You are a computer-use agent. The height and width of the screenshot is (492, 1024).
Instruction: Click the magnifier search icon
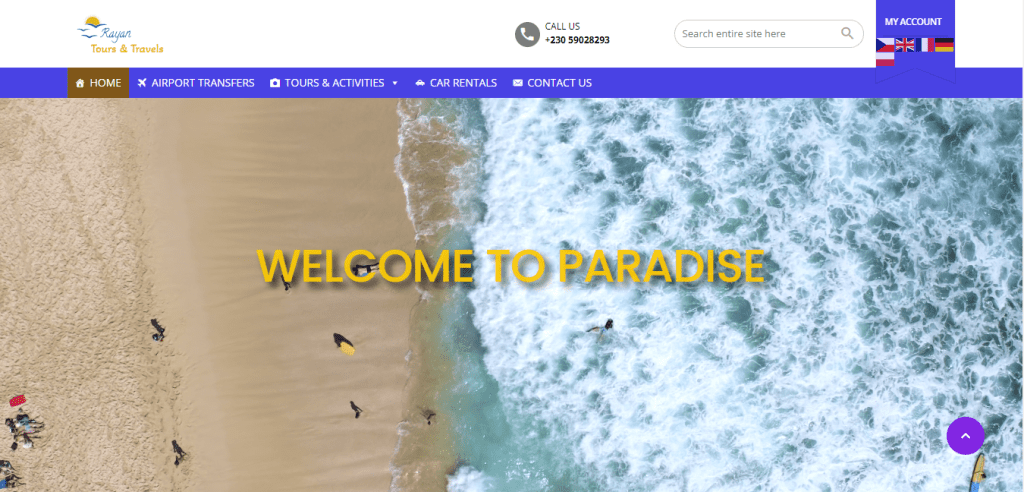(x=847, y=33)
